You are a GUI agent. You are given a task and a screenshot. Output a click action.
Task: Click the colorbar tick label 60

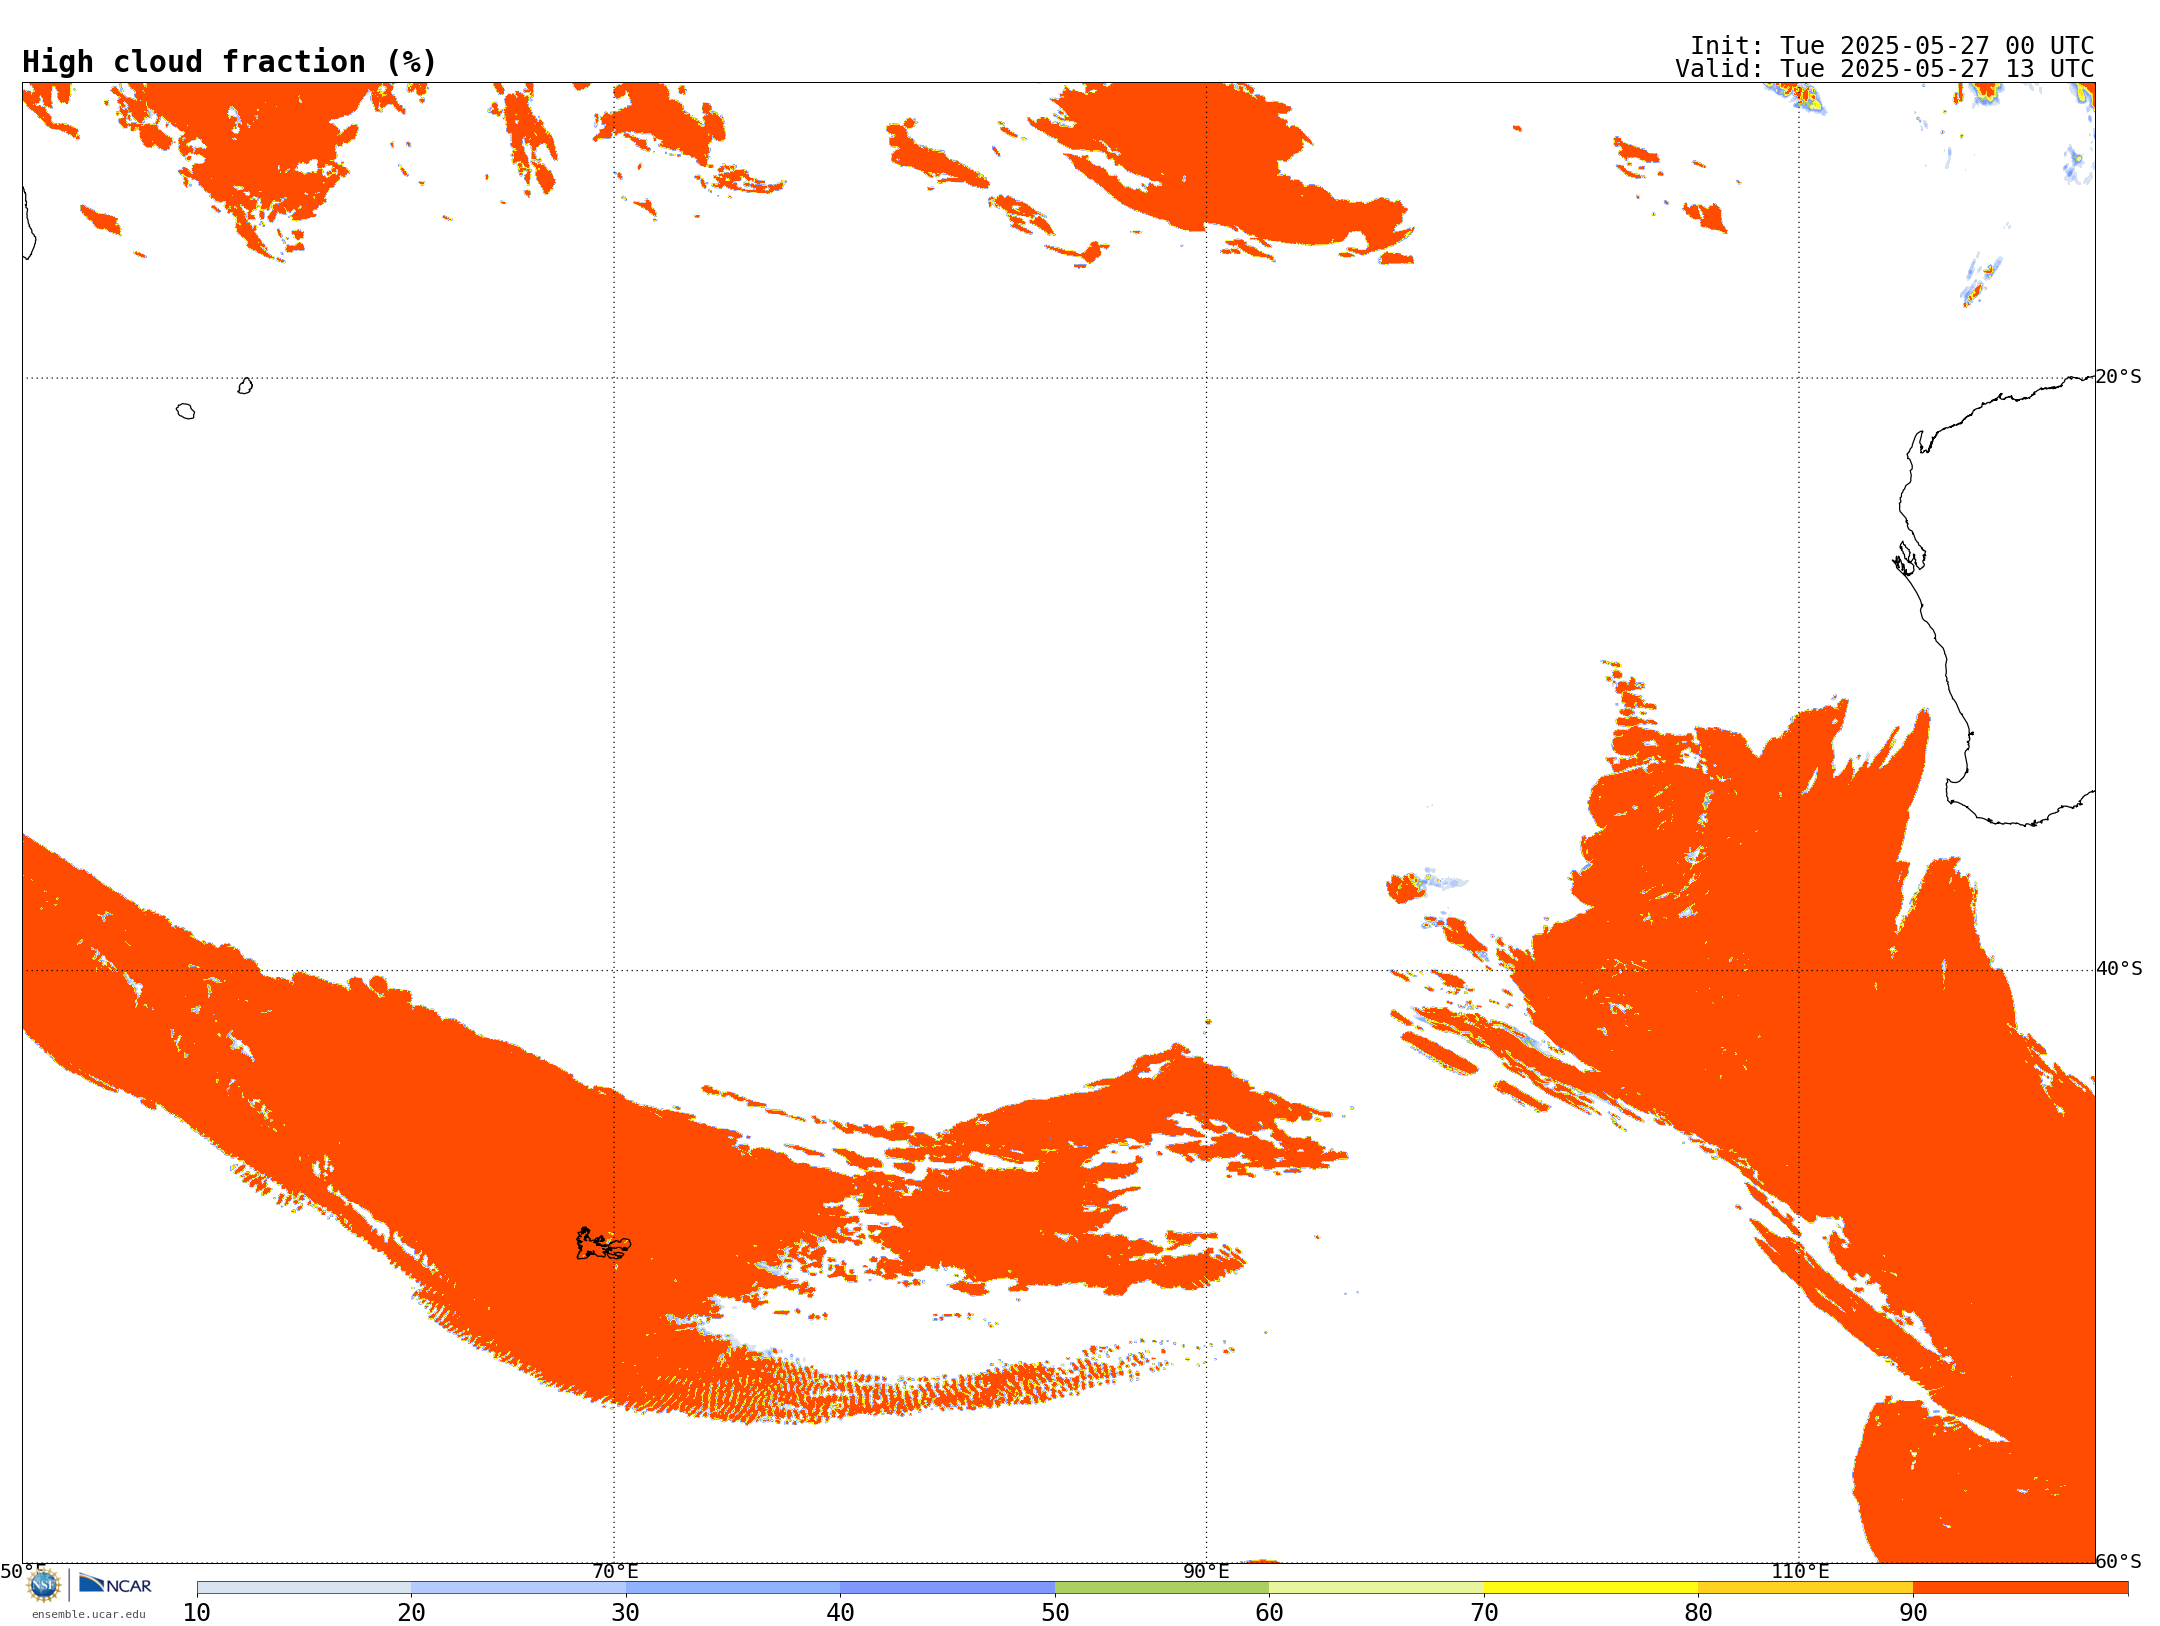(1269, 1613)
